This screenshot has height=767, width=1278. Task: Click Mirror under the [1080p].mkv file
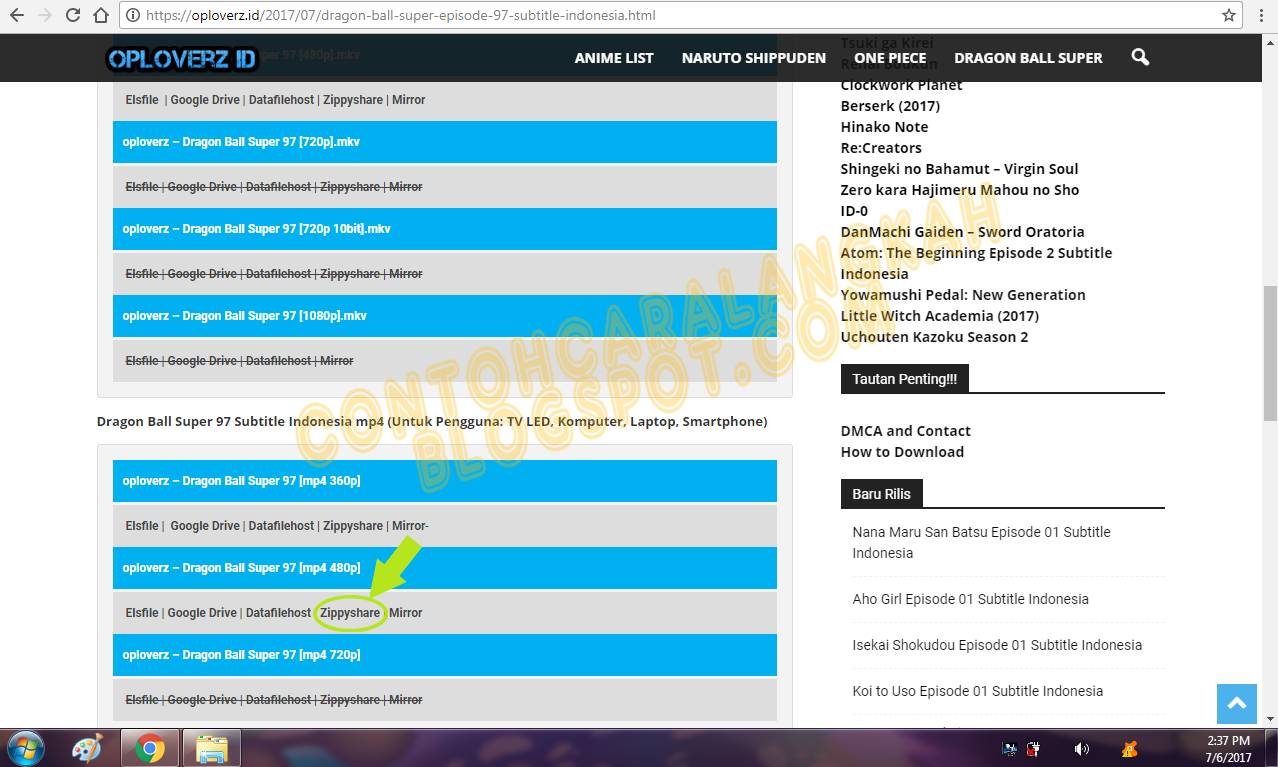pyautogui.click(x=336, y=361)
